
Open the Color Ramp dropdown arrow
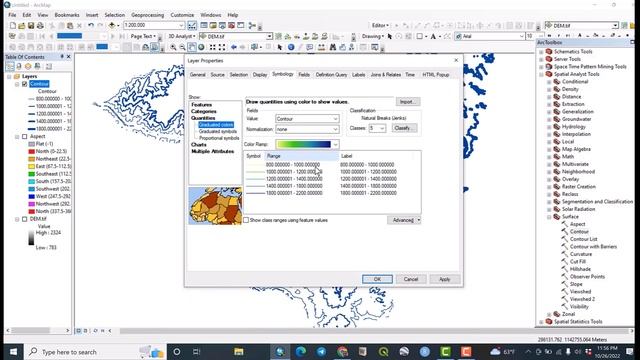click(x=336, y=144)
